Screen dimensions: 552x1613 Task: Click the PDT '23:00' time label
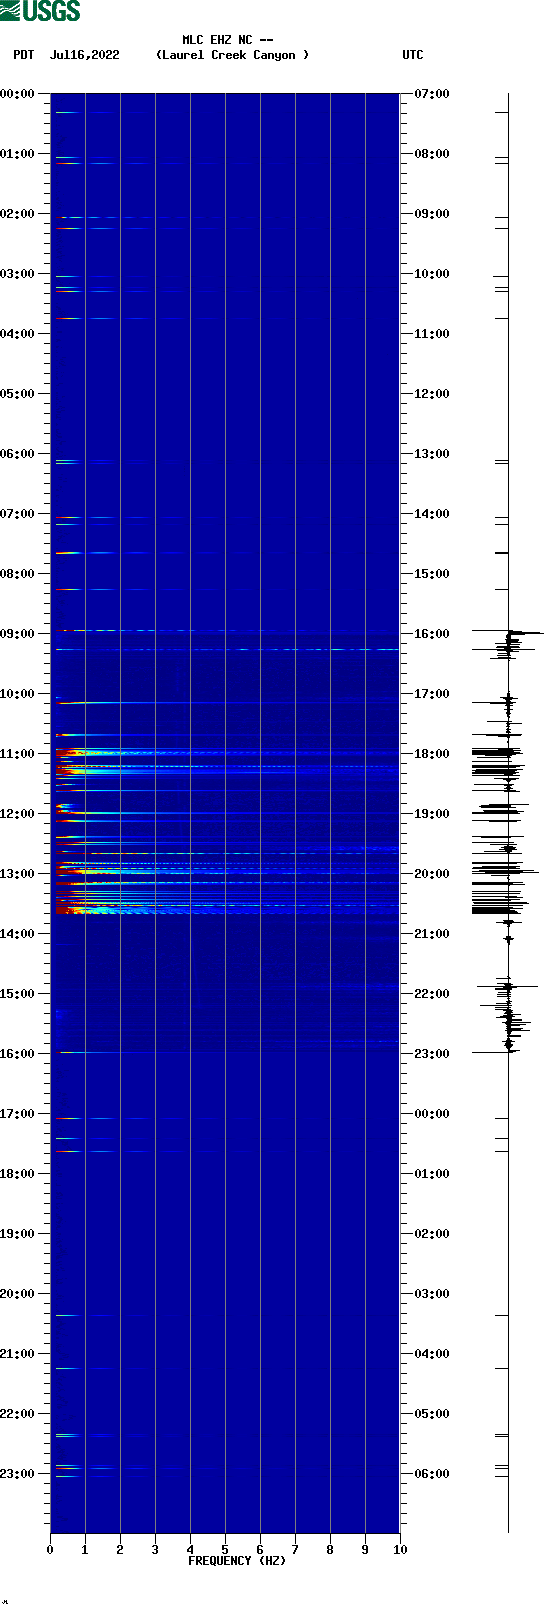click(x=18, y=1474)
